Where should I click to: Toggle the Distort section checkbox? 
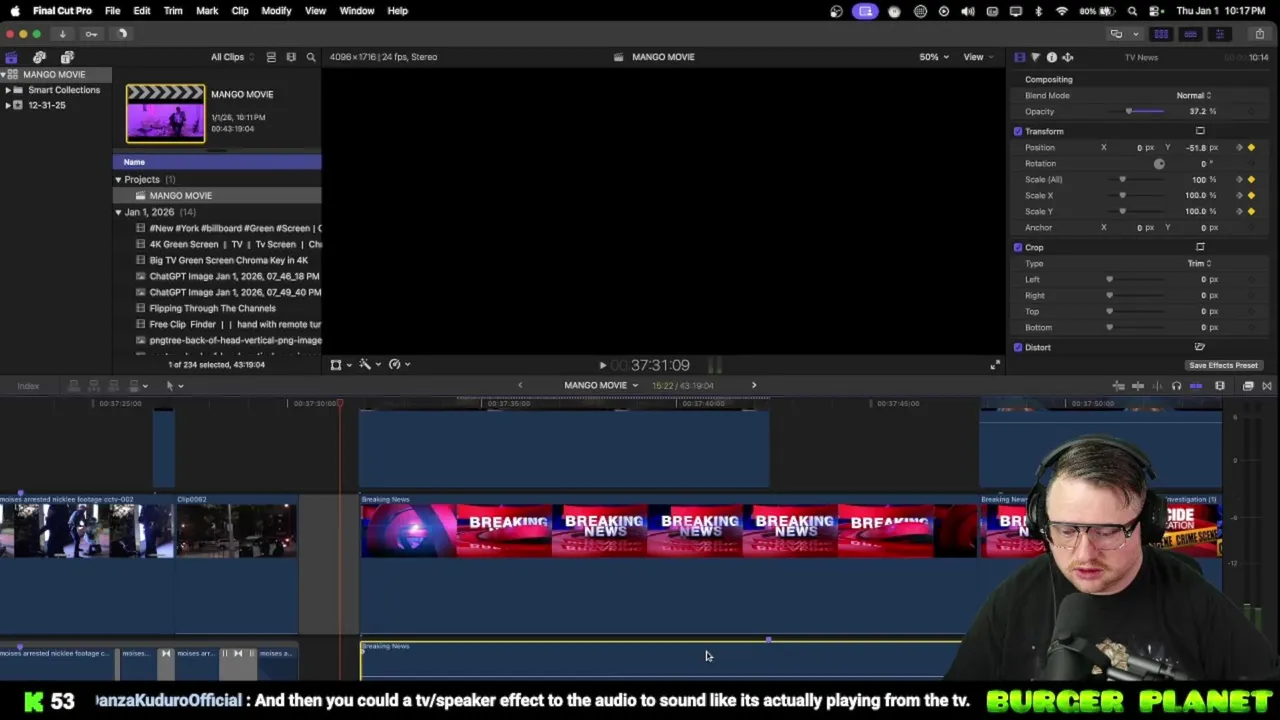click(x=1018, y=347)
